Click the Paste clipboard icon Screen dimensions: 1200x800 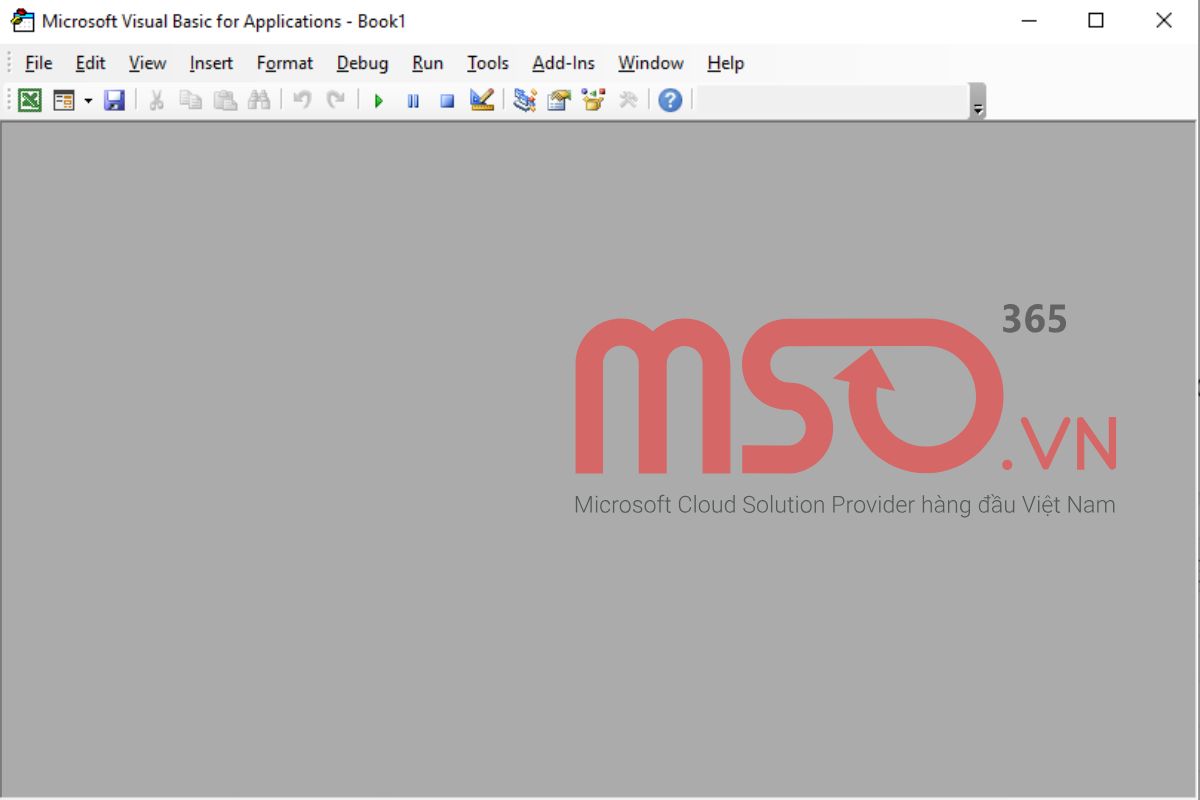tap(225, 100)
